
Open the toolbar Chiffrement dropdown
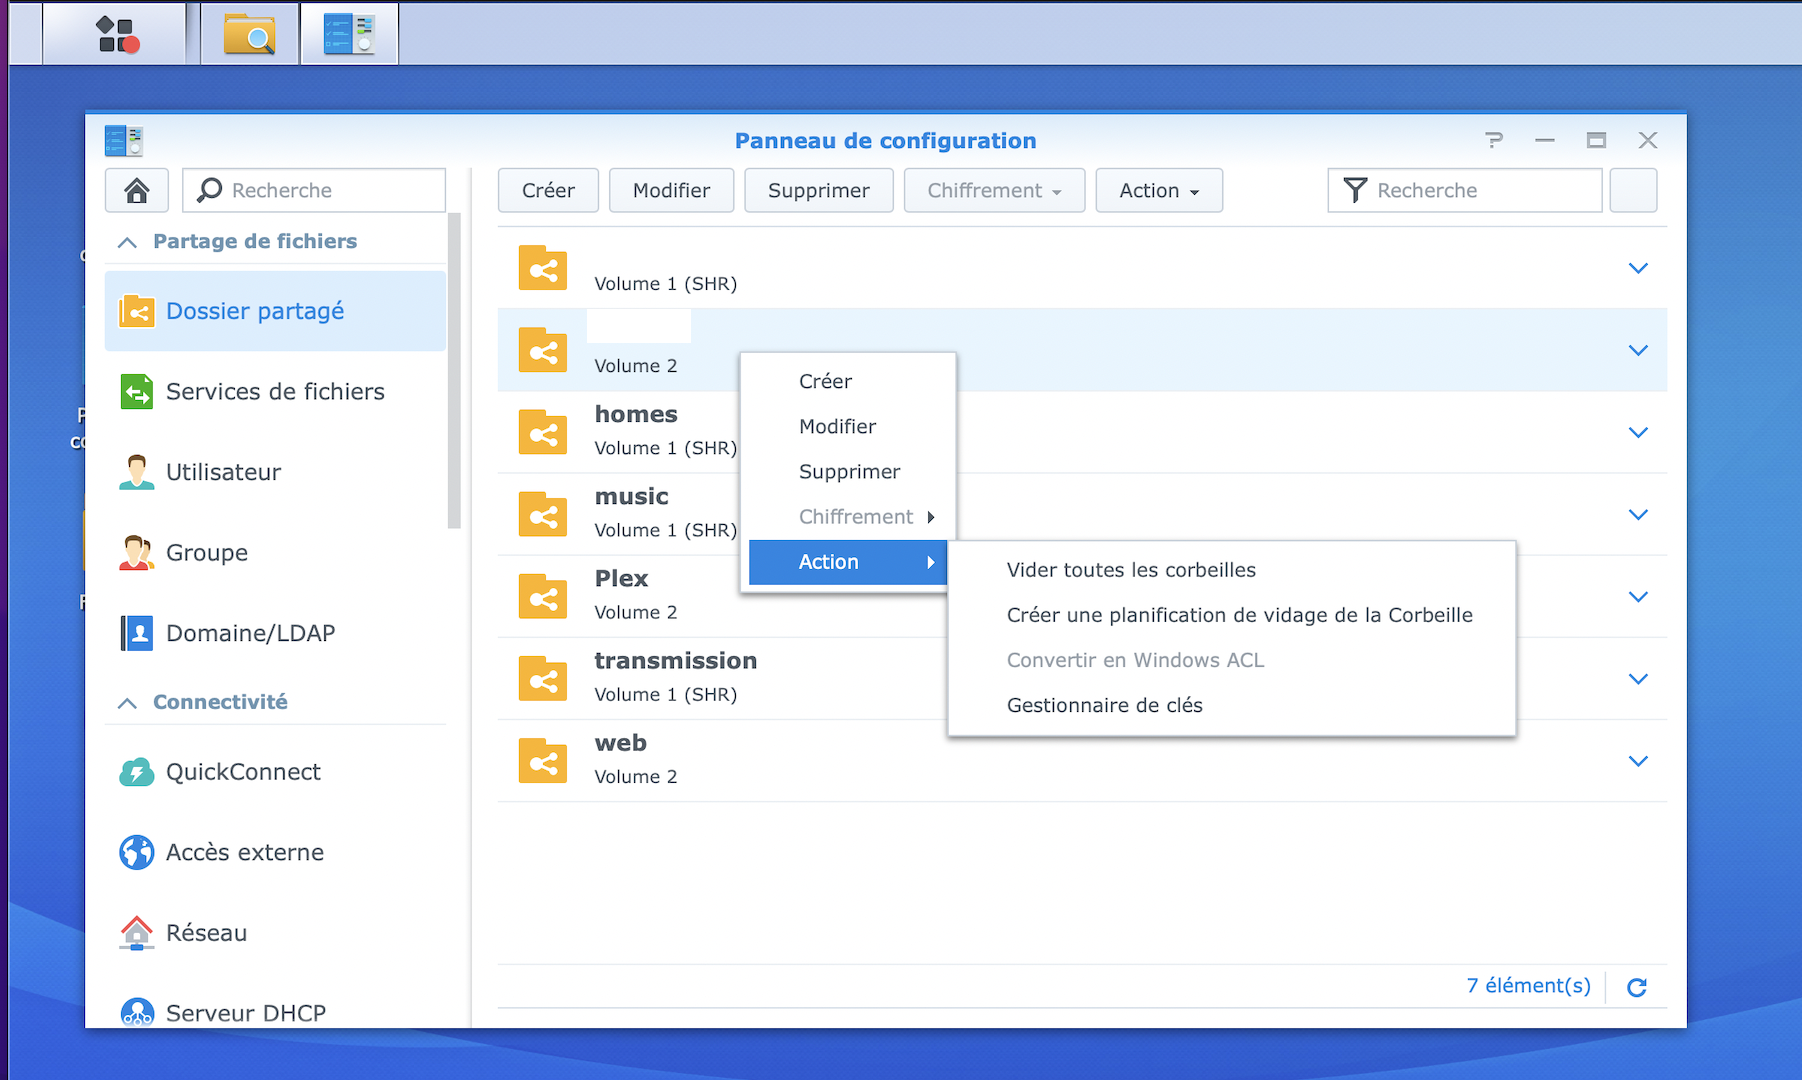994,190
